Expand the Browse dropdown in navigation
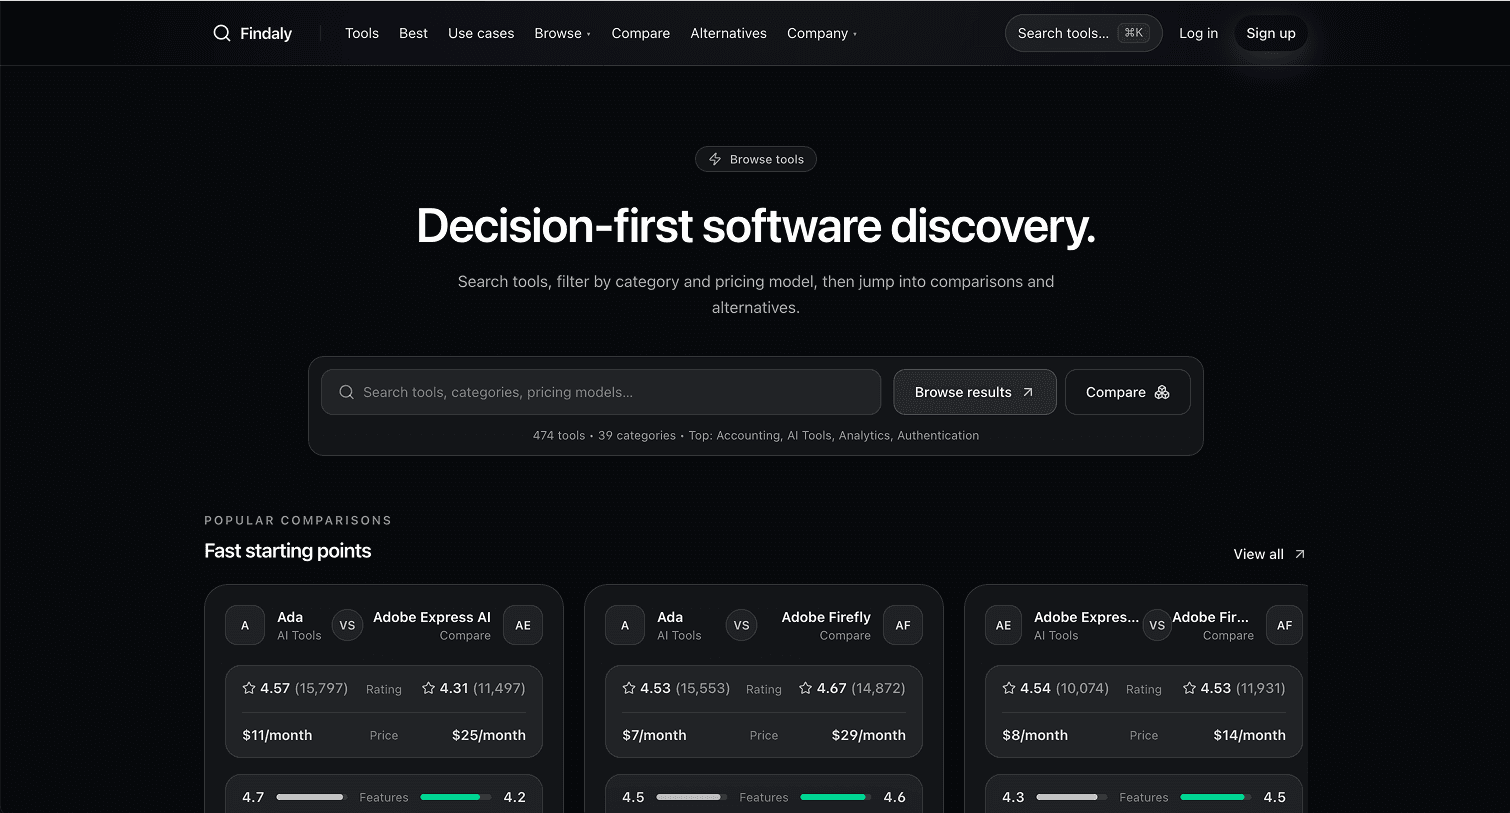This screenshot has width=1510, height=813. pyautogui.click(x=562, y=33)
